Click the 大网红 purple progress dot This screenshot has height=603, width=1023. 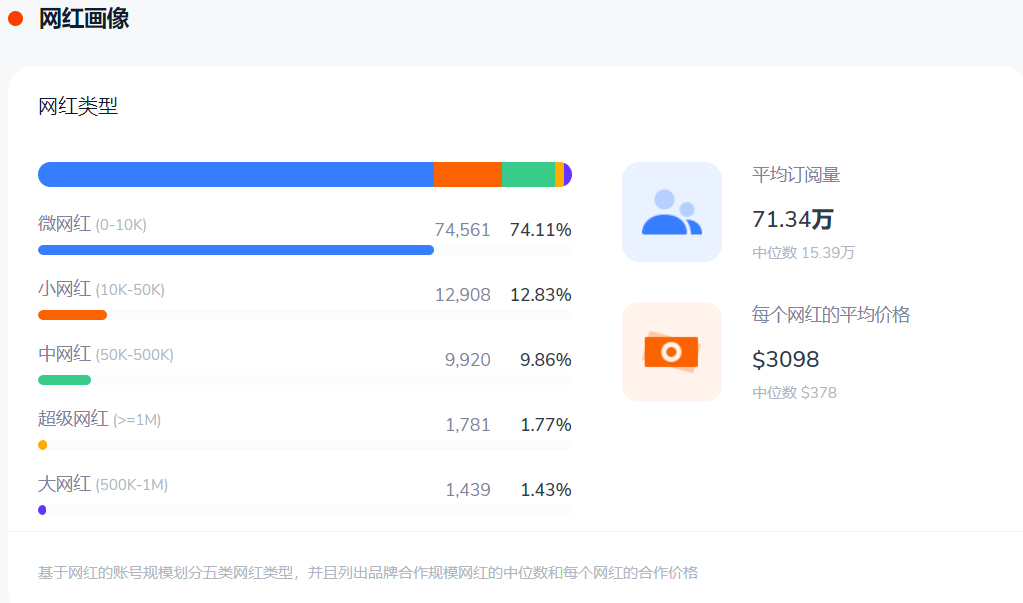42,510
